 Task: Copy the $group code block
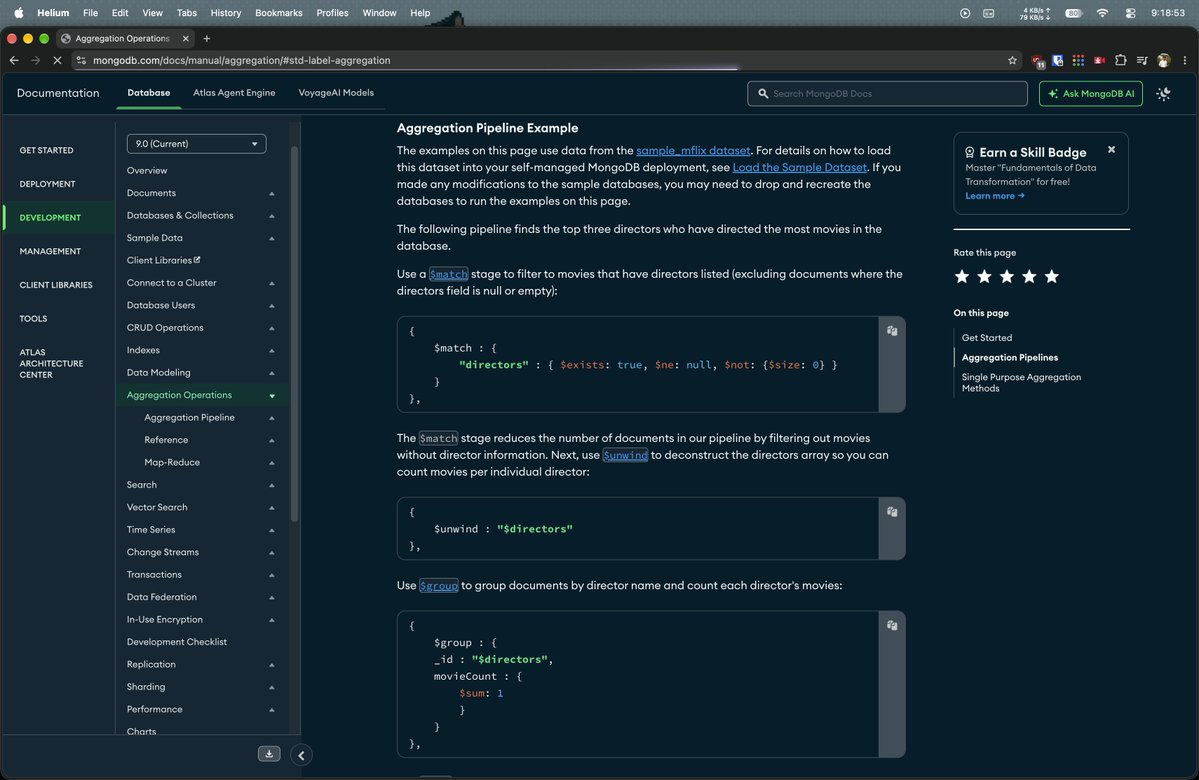point(892,626)
